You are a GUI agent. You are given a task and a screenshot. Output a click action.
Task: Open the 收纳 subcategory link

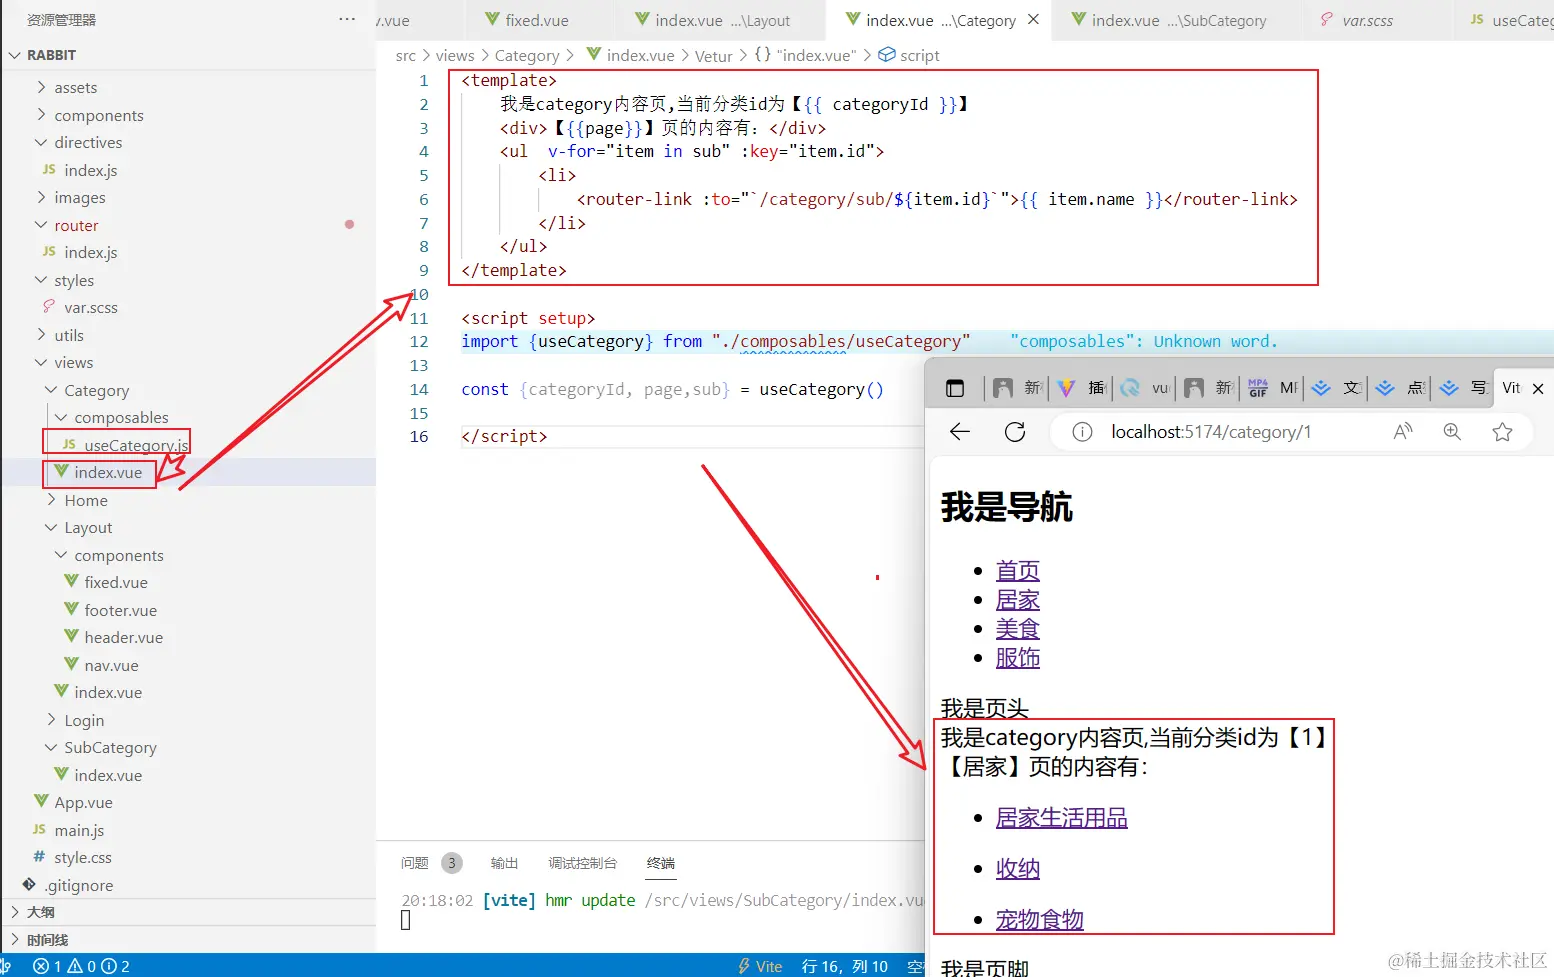(1017, 869)
